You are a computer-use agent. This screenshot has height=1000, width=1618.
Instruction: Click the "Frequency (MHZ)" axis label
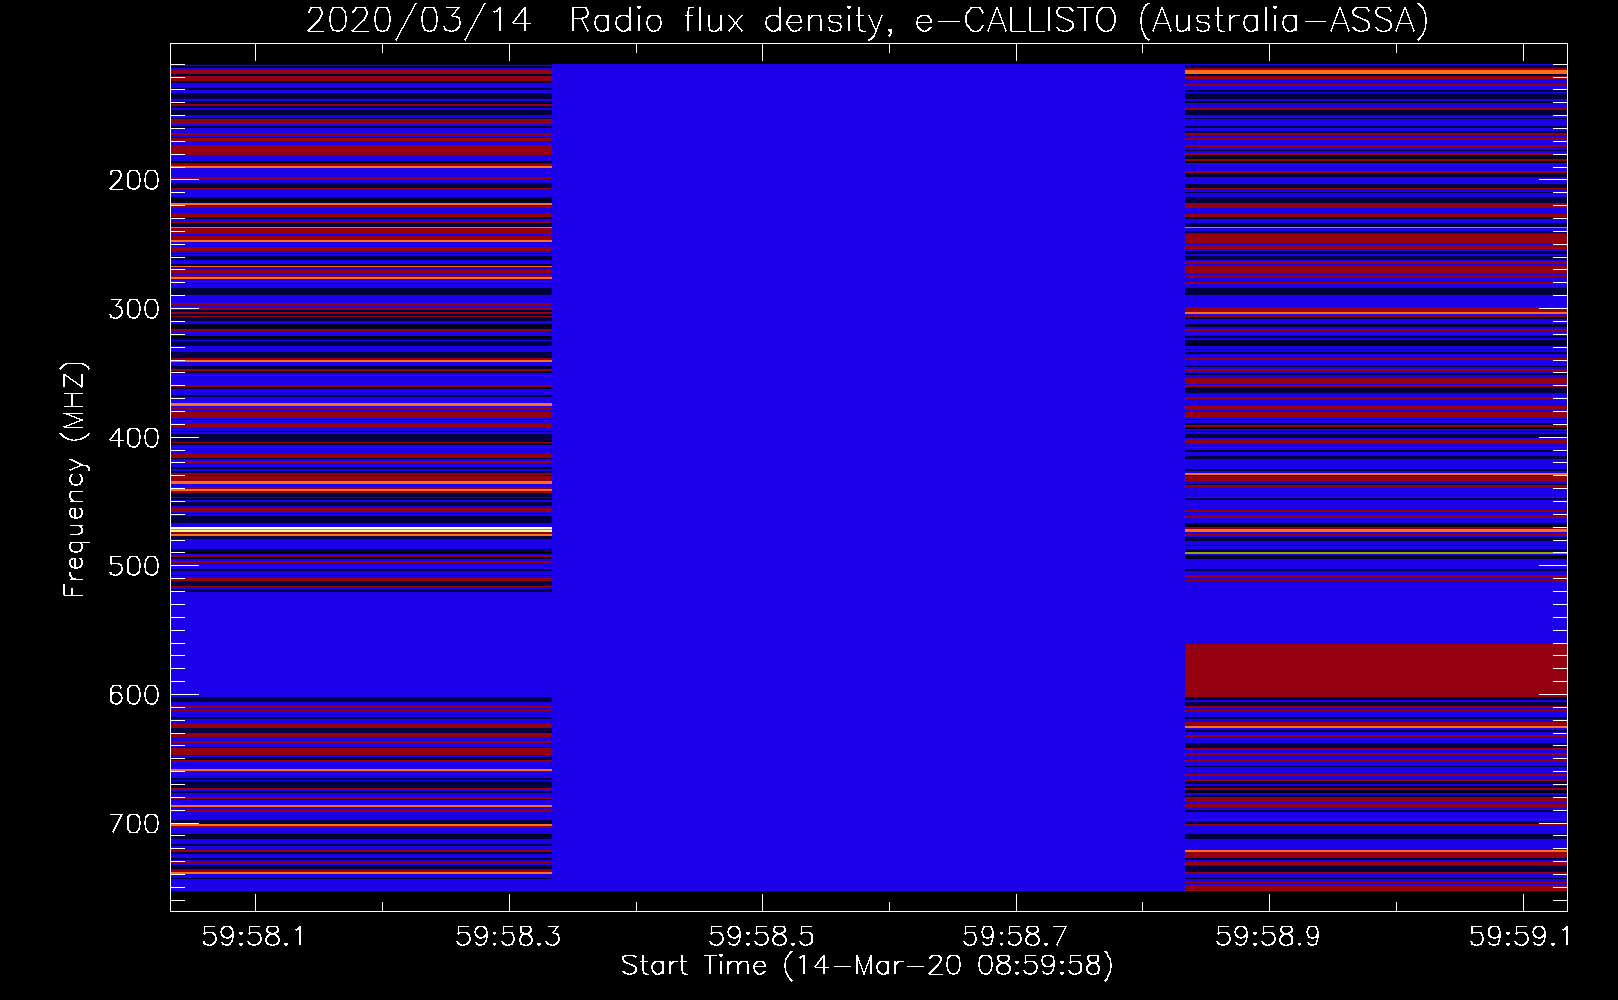click(x=75, y=479)
